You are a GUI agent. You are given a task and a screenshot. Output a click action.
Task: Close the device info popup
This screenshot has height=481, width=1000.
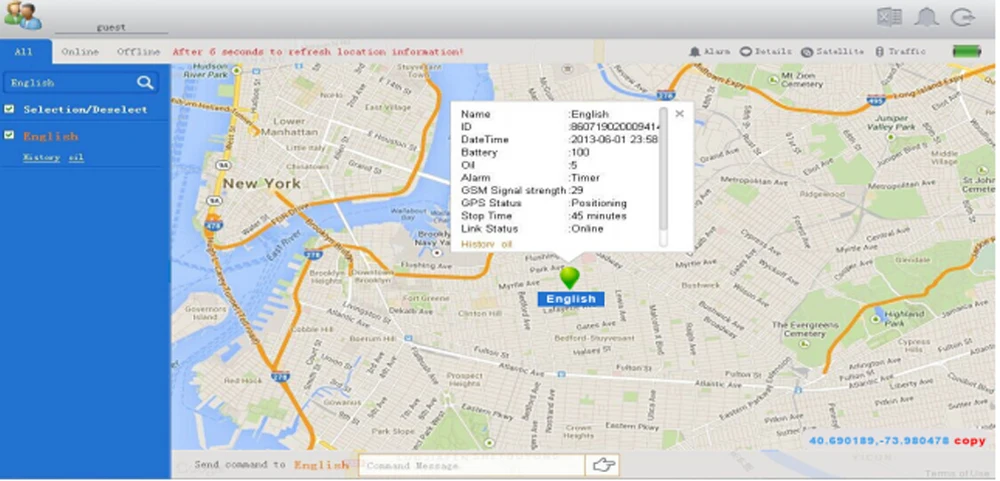pyautogui.click(x=679, y=114)
